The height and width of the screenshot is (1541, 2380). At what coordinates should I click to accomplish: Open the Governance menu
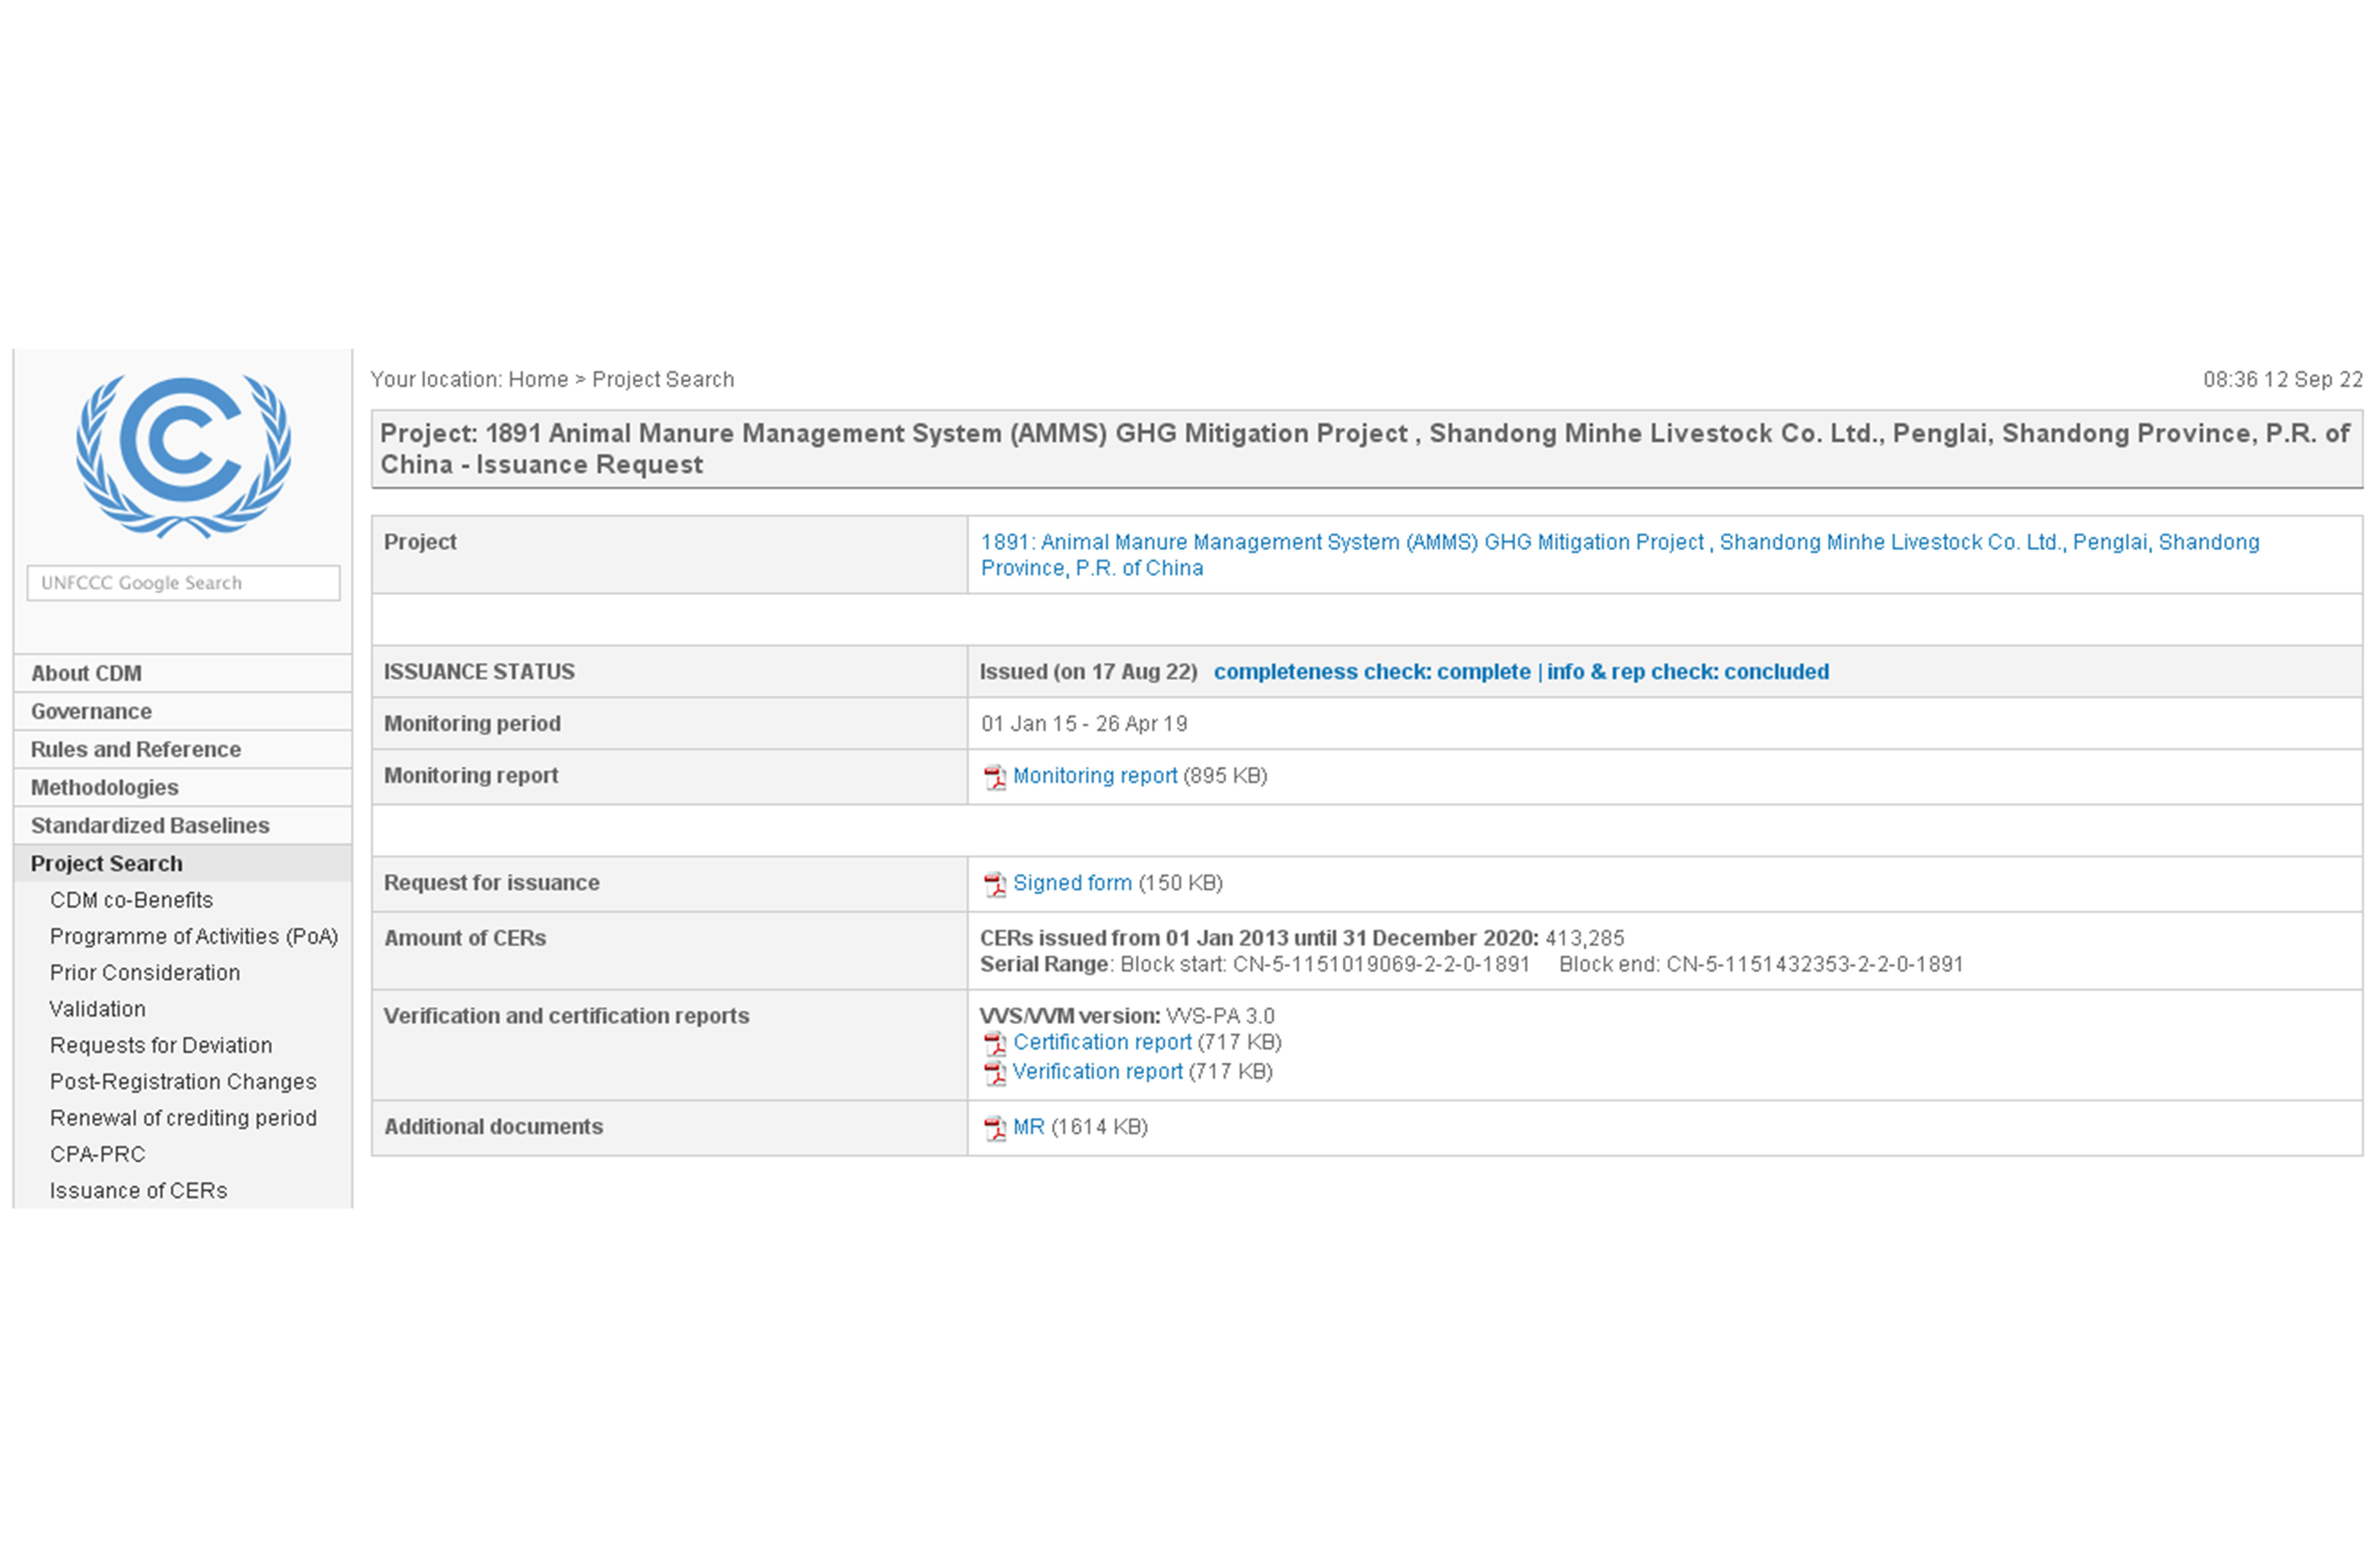[91, 711]
